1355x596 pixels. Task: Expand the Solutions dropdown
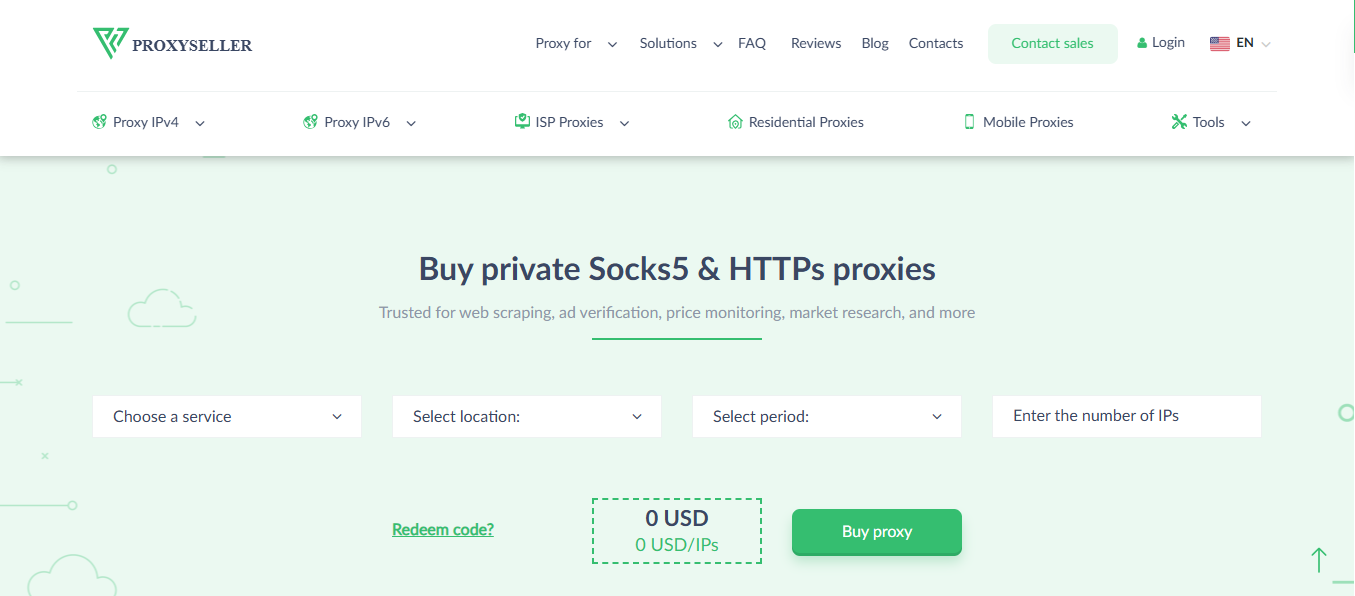717,44
